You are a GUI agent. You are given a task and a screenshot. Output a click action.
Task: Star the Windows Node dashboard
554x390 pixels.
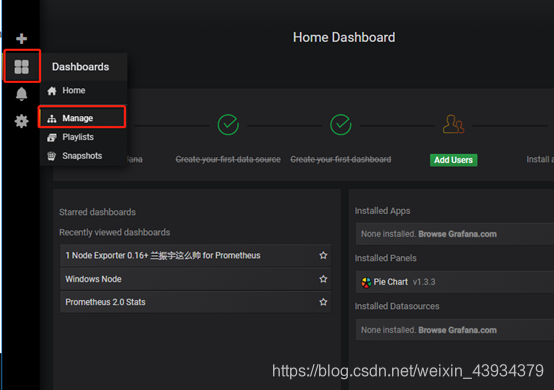[x=323, y=279]
